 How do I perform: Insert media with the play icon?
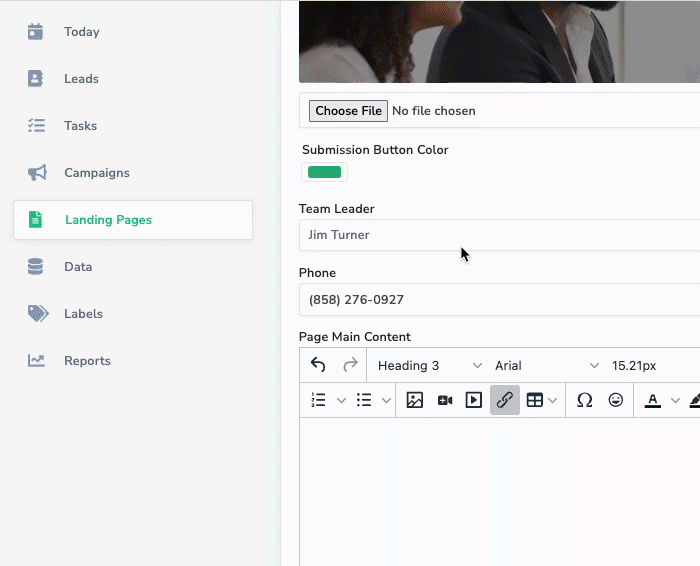474,400
